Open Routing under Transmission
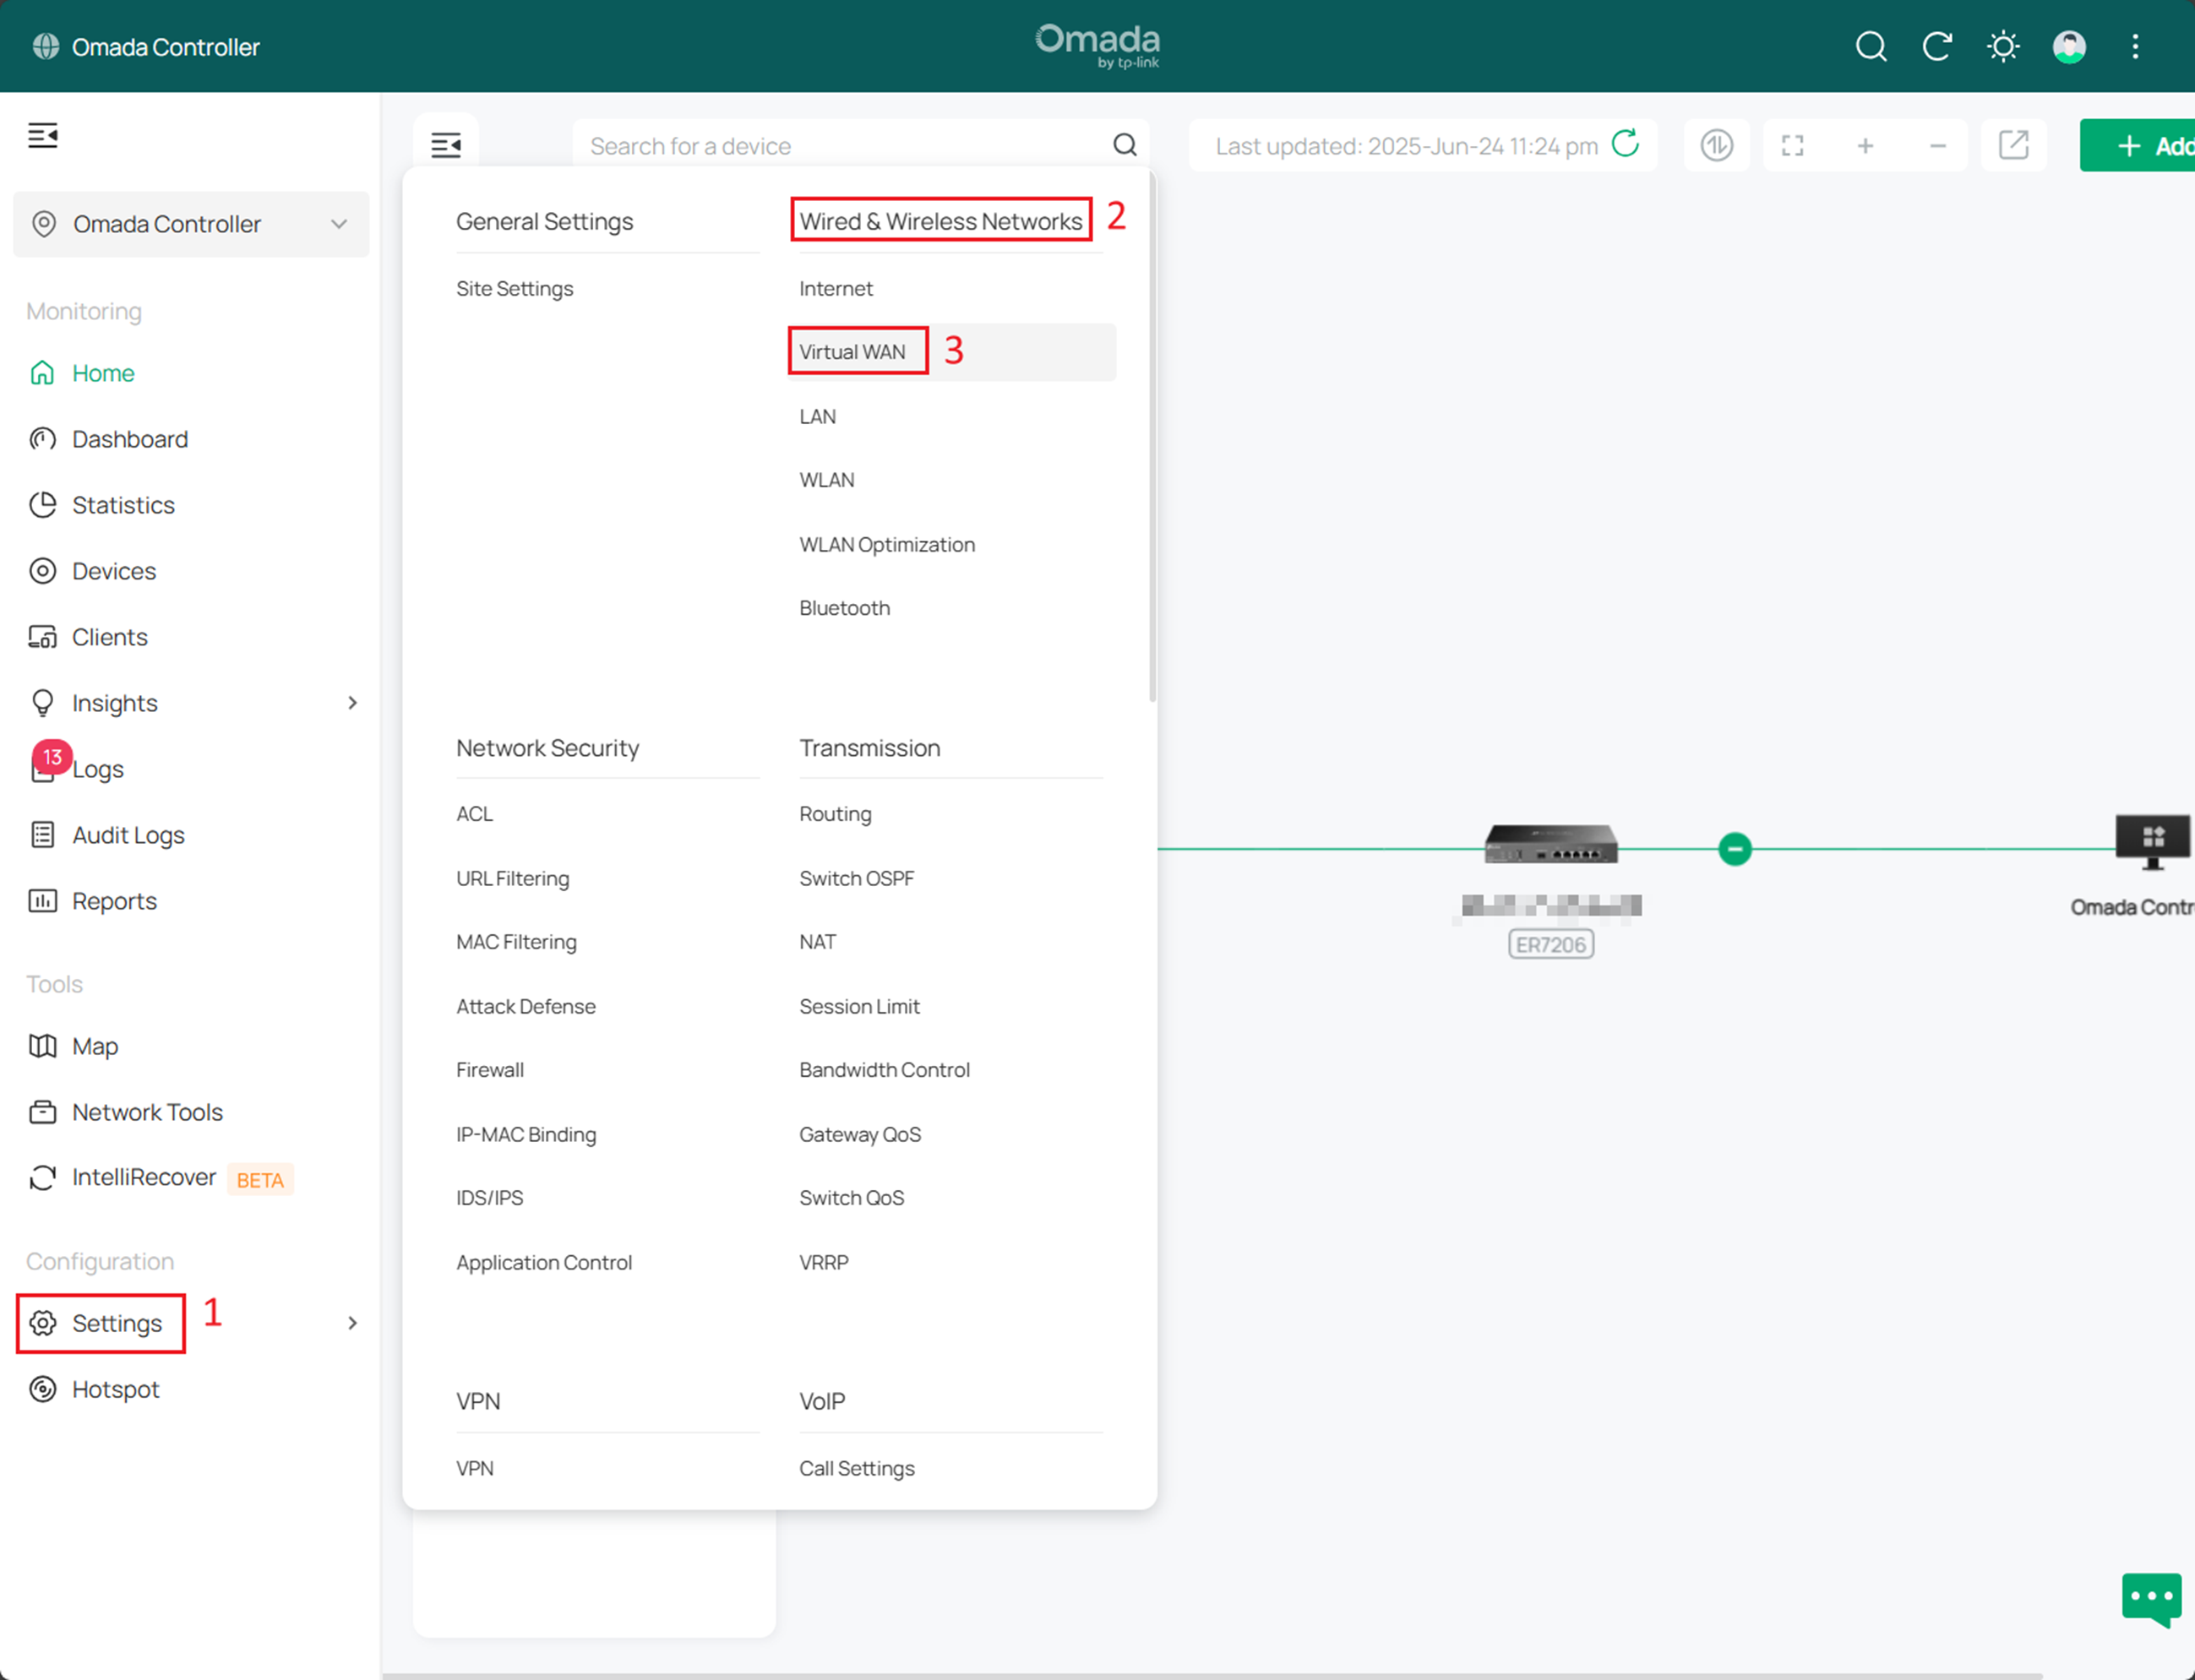 [x=835, y=814]
